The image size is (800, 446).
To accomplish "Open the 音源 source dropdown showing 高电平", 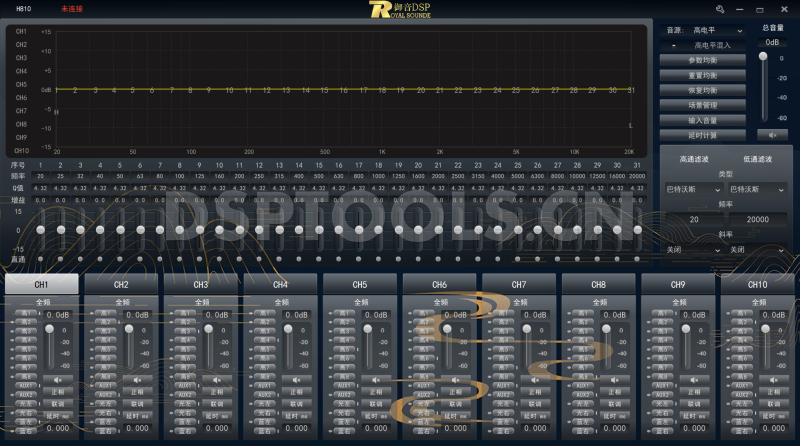I will [717, 31].
